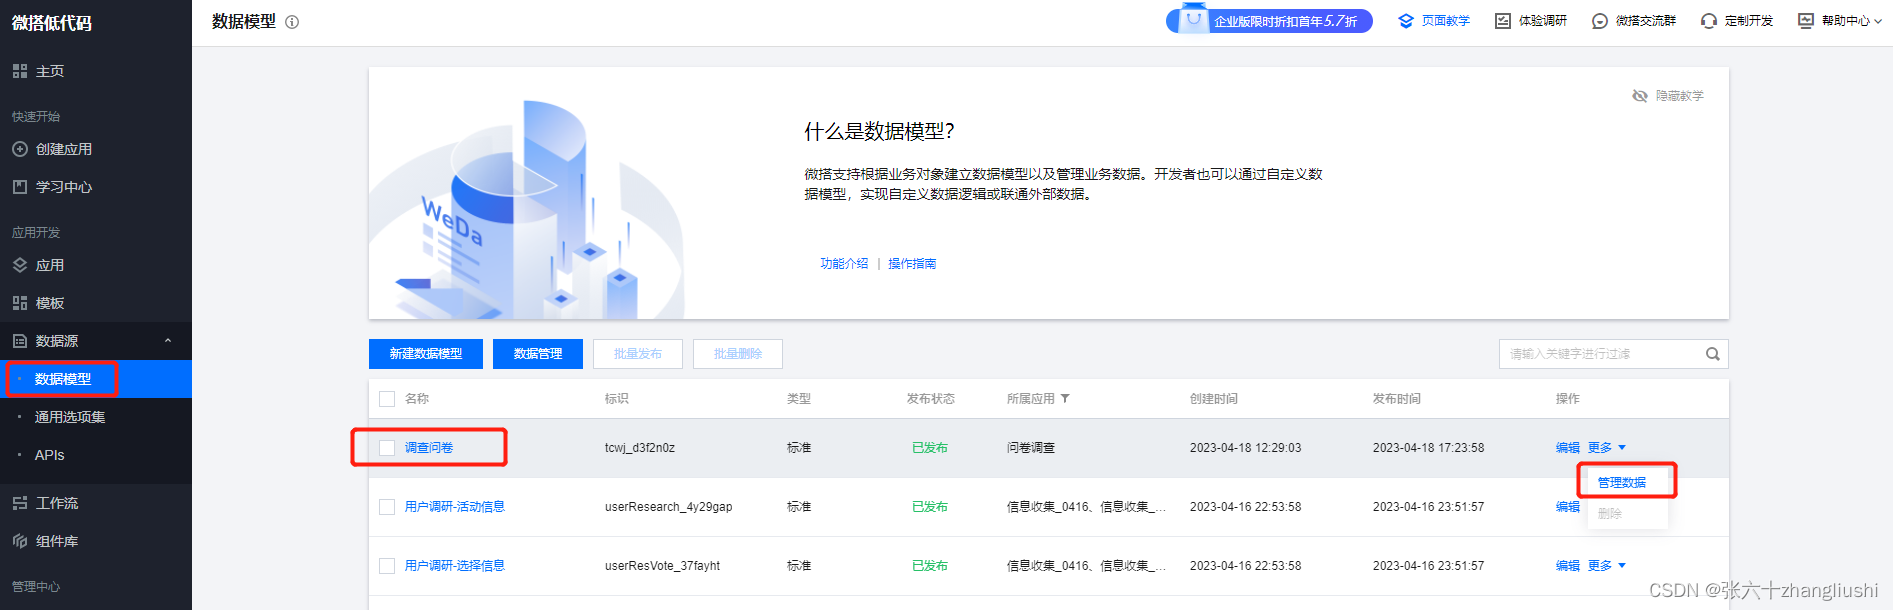
Task: Click the 应用 layers icon in sidebar
Action: coord(20,265)
